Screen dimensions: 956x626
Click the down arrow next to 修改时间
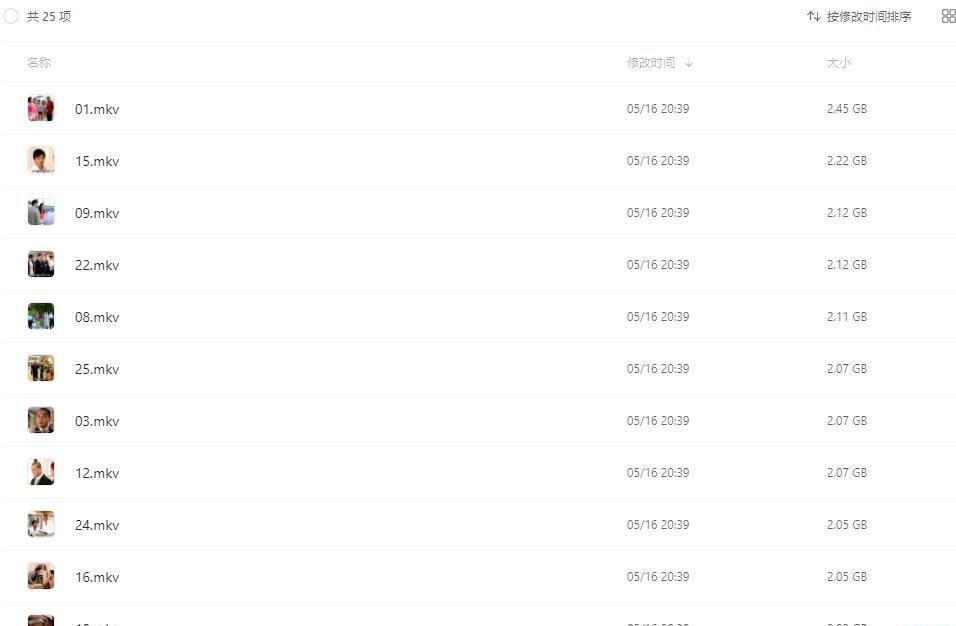coord(688,62)
